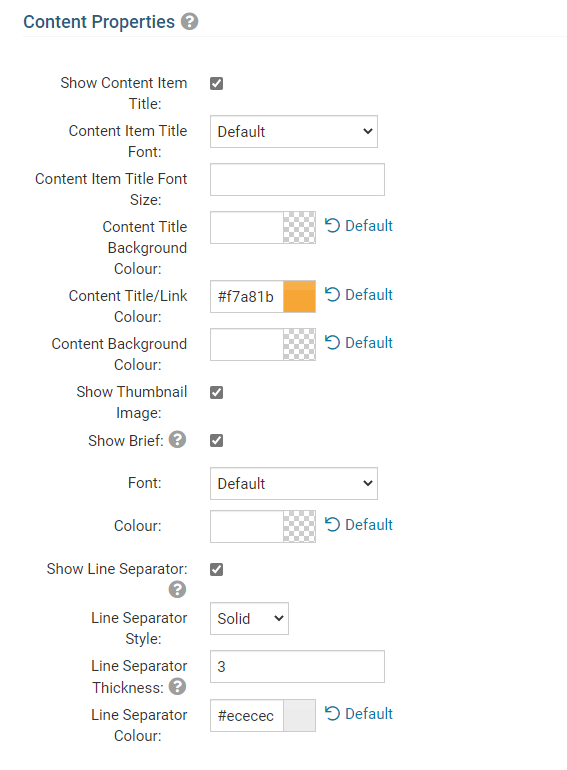This screenshot has width=567, height=770.
Task: Click the Line Separator Thickness input field
Action: click(x=297, y=667)
